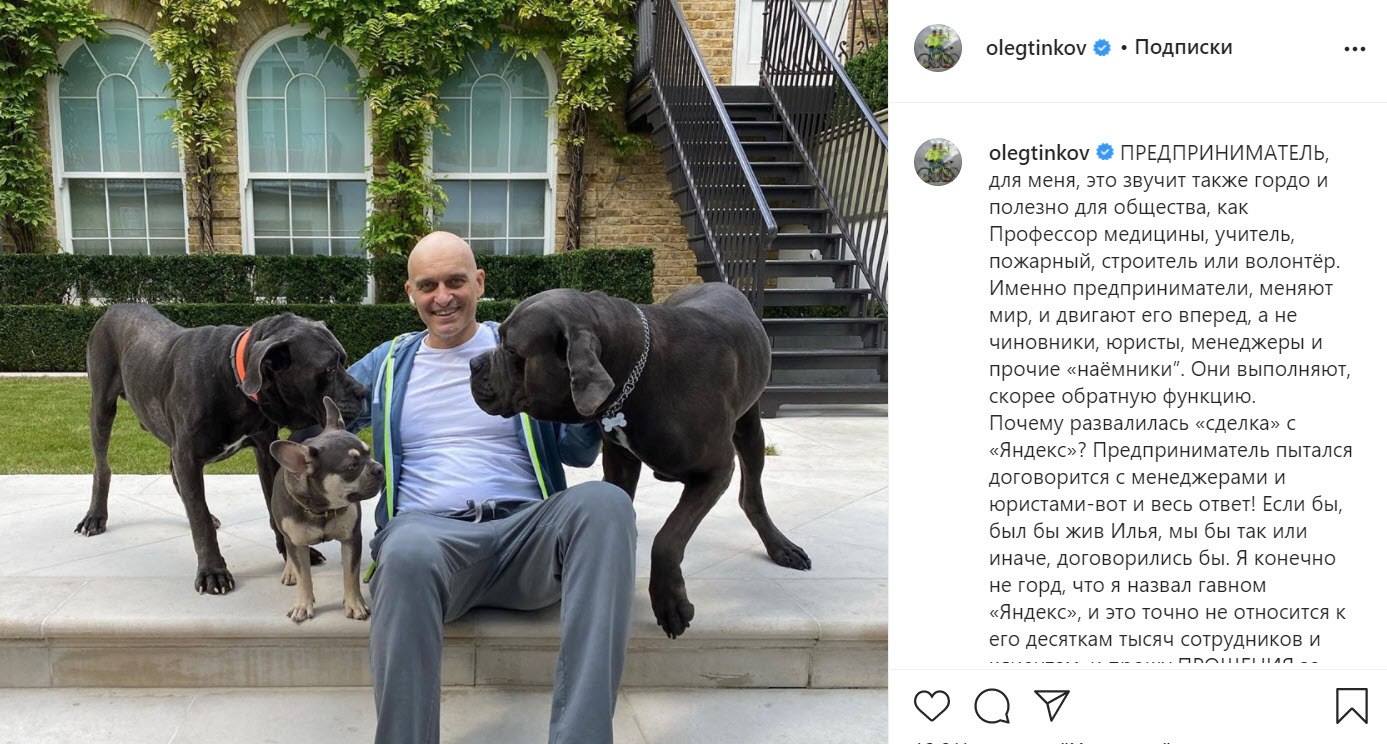Open olegtinkov link in the caption

(1039, 153)
